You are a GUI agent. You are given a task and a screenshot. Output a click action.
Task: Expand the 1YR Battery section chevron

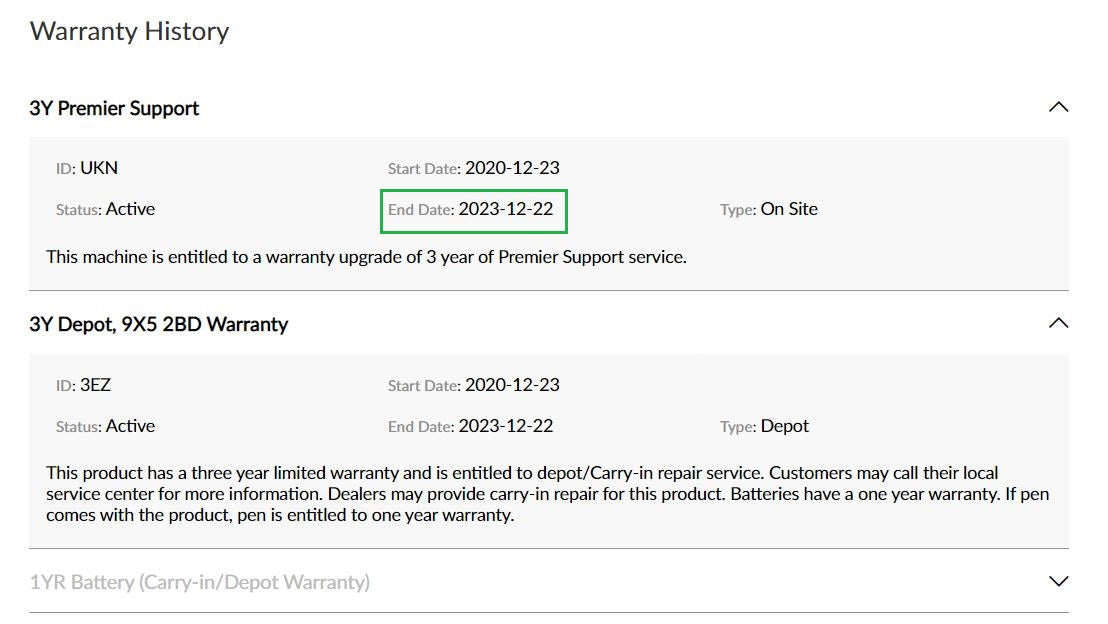tap(1057, 581)
